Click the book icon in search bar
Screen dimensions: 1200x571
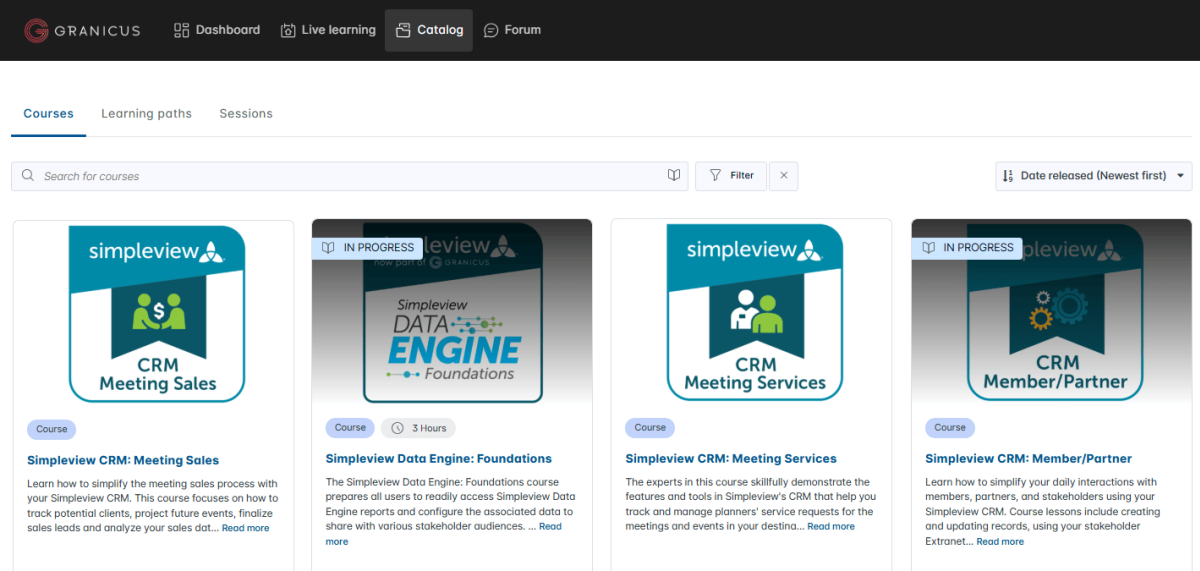click(x=674, y=176)
